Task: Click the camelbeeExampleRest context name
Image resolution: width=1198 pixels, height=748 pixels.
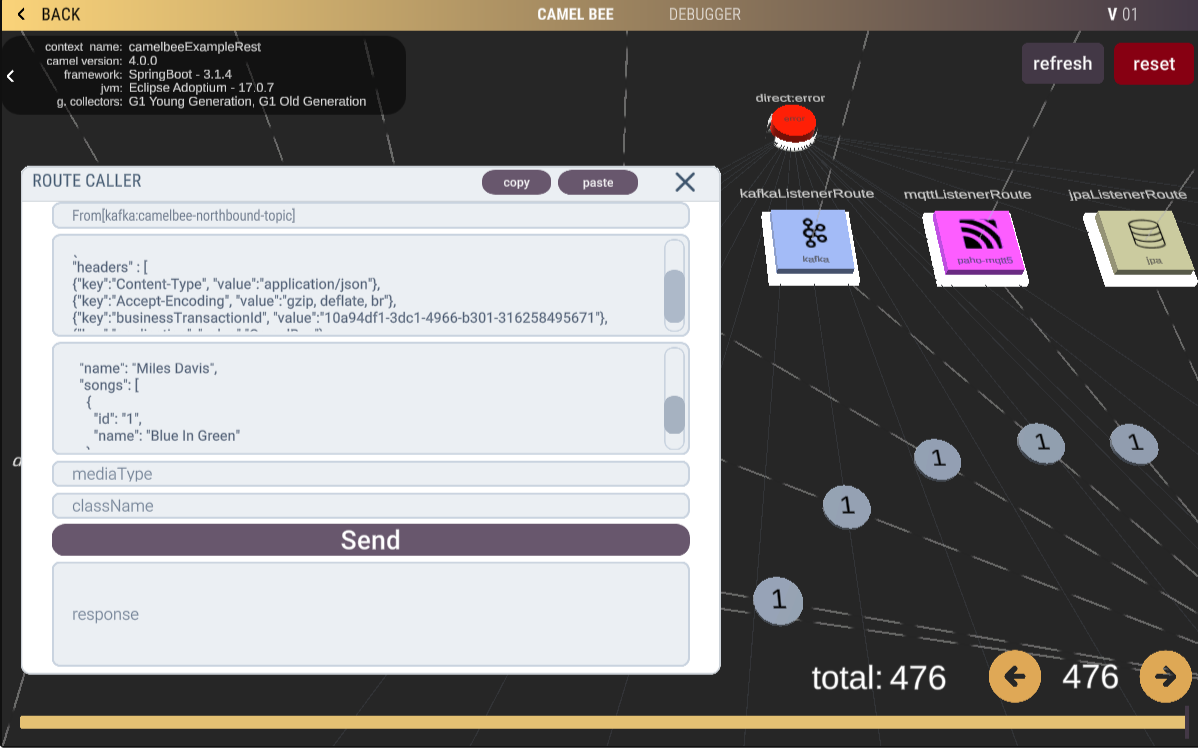Action: [195, 47]
